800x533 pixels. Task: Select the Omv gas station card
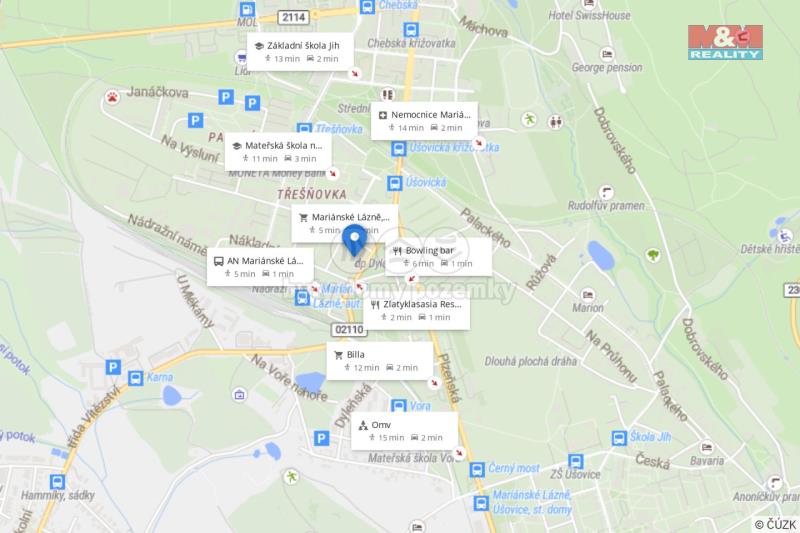point(404,431)
